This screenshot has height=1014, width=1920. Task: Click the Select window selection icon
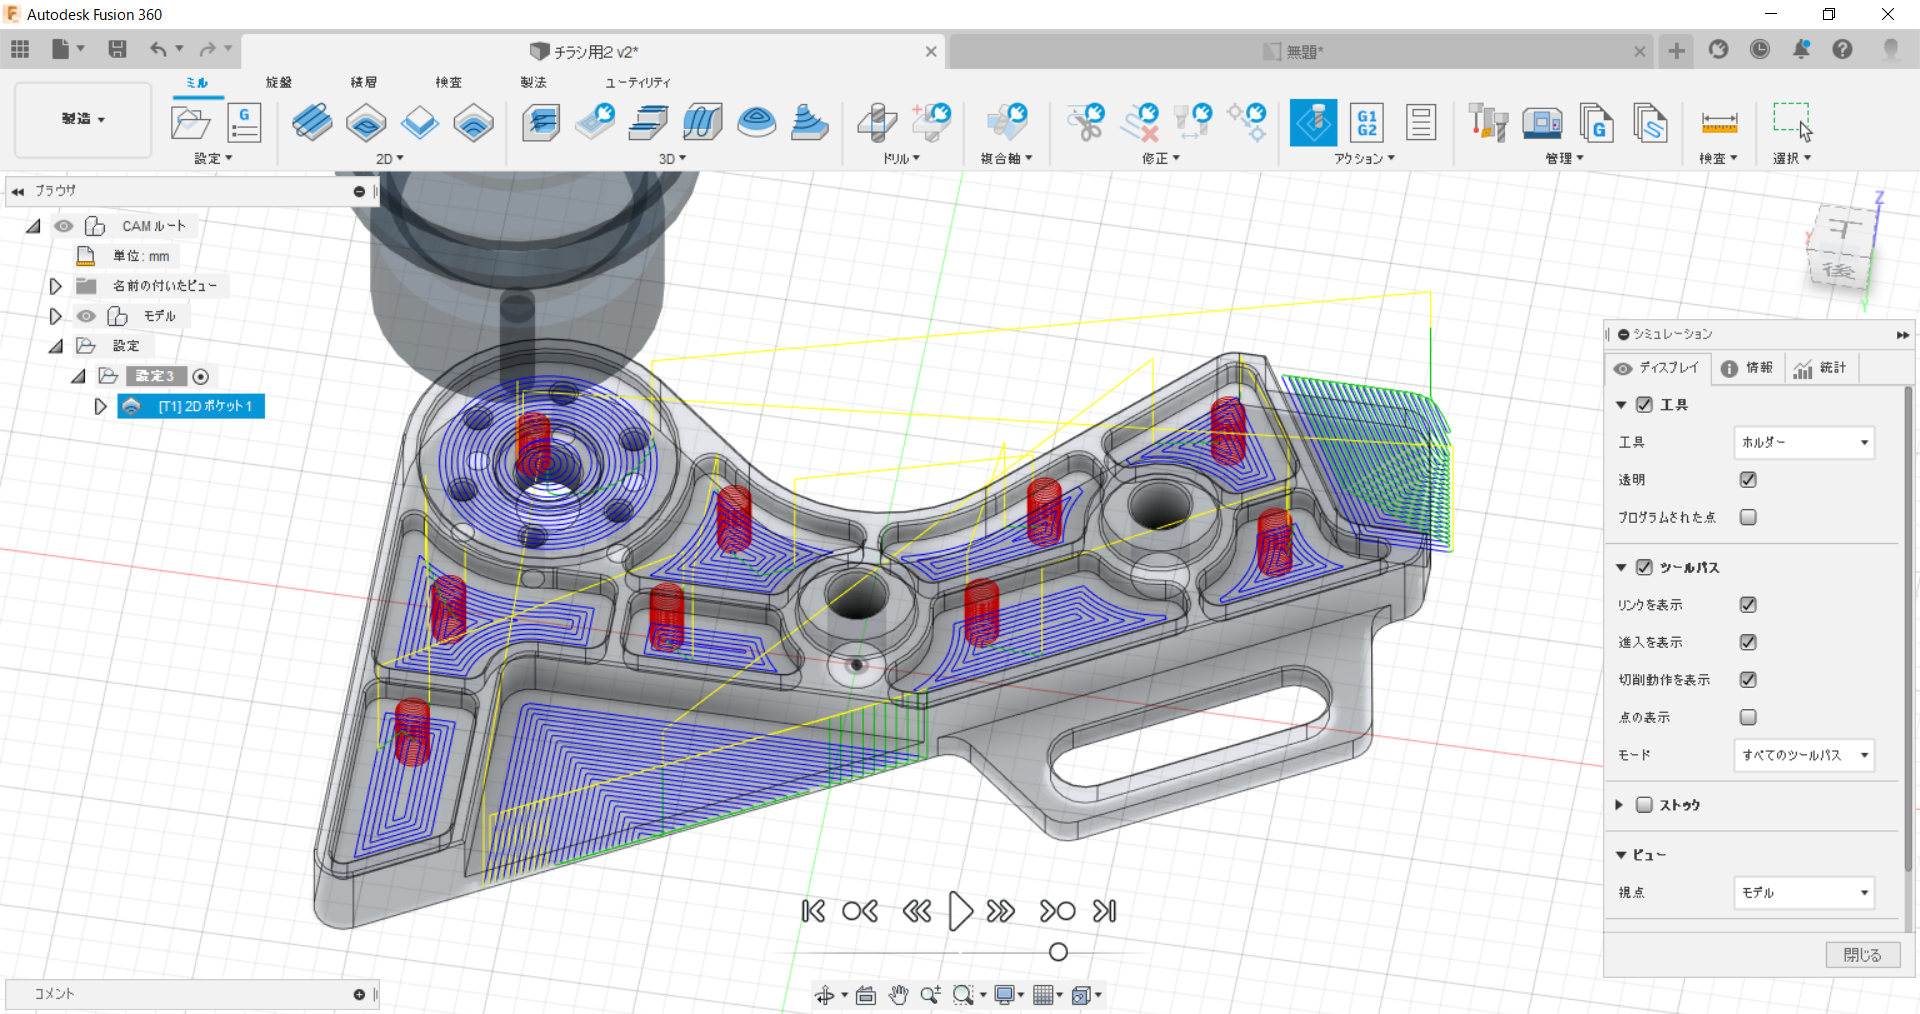click(x=1792, y=123)
